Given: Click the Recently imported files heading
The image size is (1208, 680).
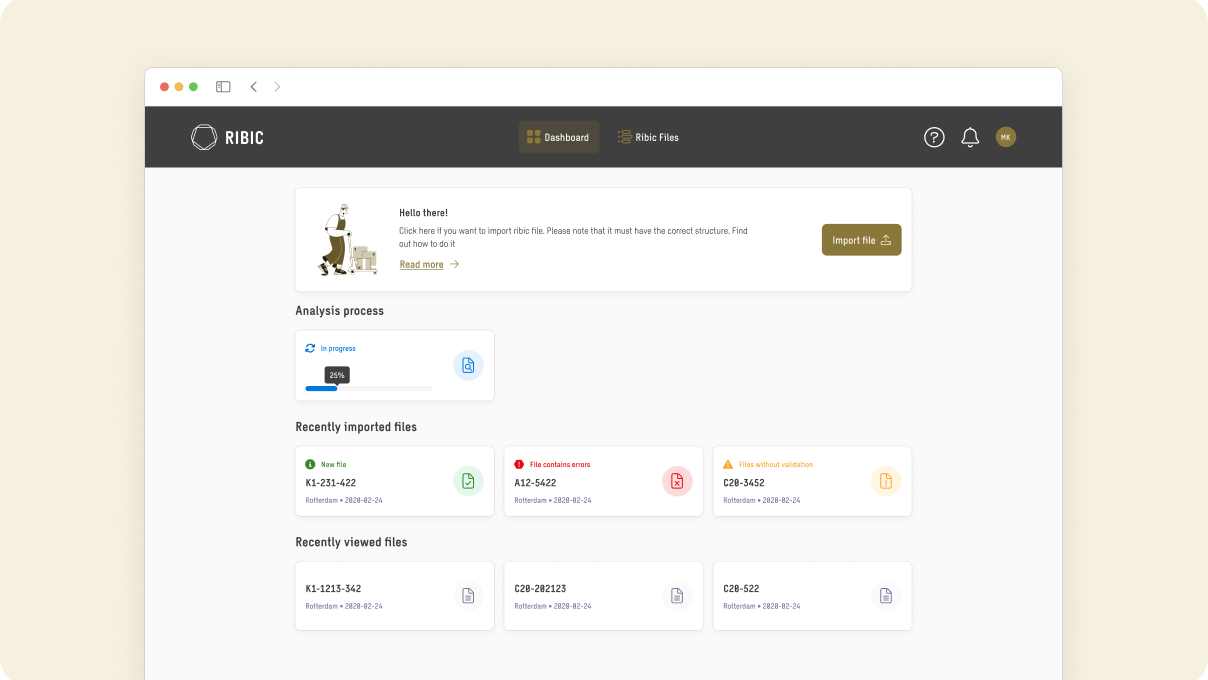Looking at the screenshot, I should pos(356,427).
